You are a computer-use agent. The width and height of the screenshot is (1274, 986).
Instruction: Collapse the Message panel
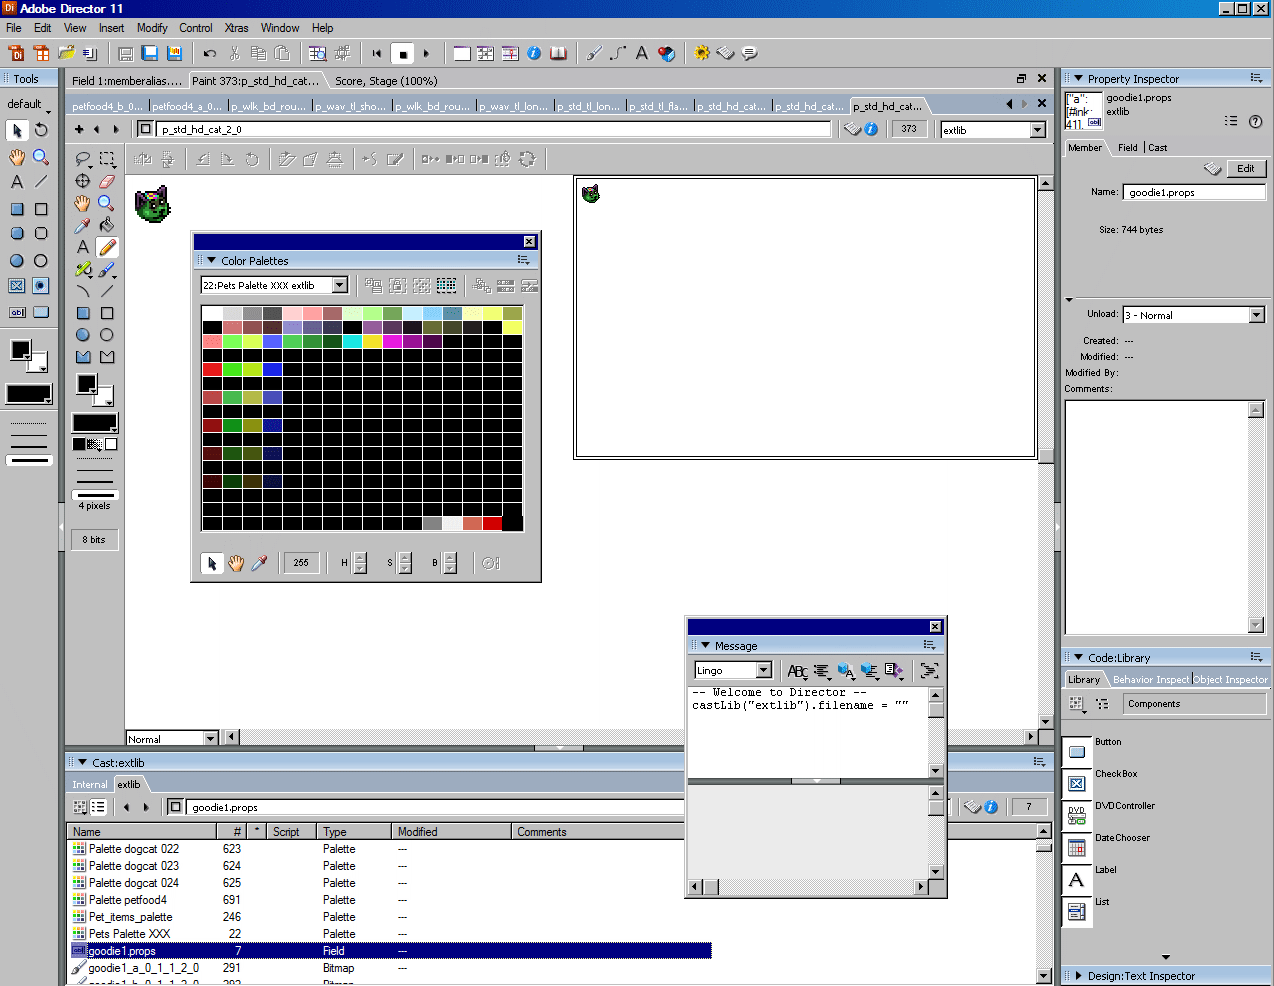[x=705, y=645]
